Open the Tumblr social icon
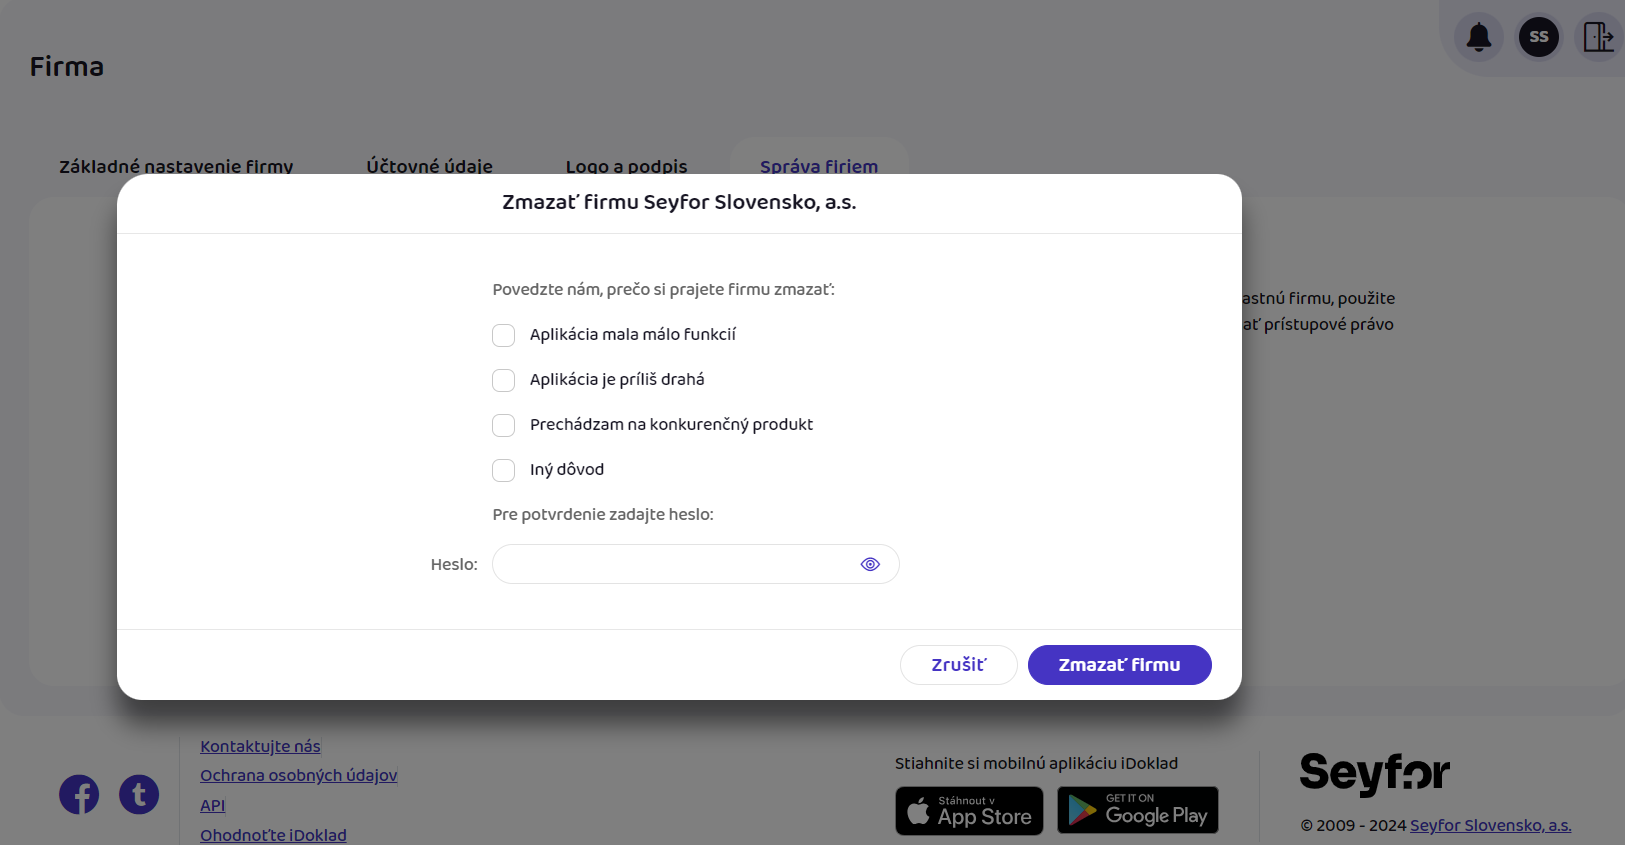This screenshot has height=845, width=1625. 139,795
